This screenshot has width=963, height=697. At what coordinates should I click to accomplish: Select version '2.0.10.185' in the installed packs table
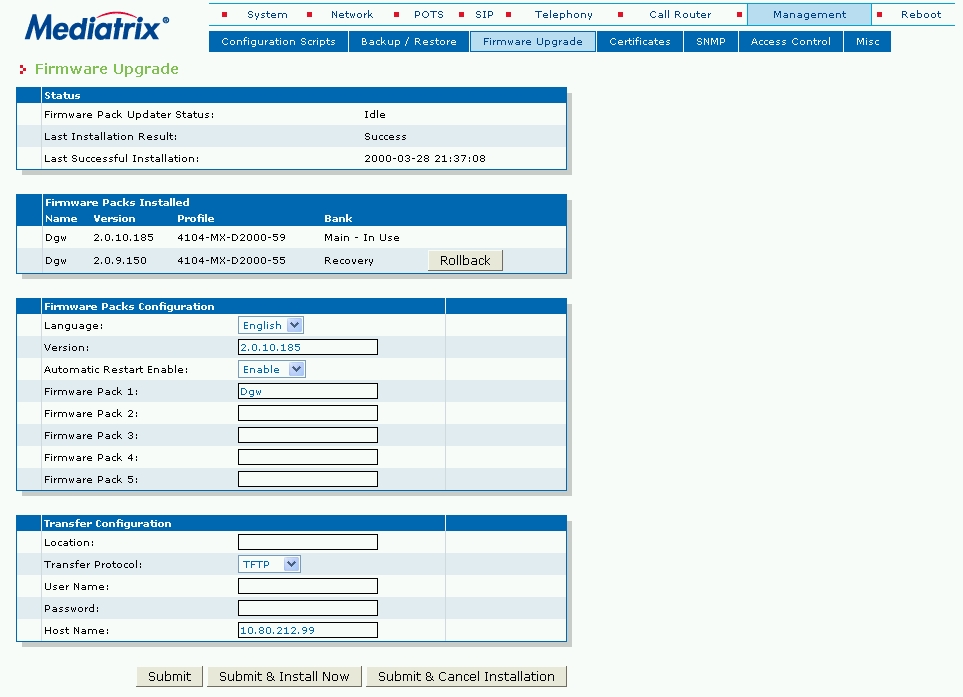[x=123, y=237]
